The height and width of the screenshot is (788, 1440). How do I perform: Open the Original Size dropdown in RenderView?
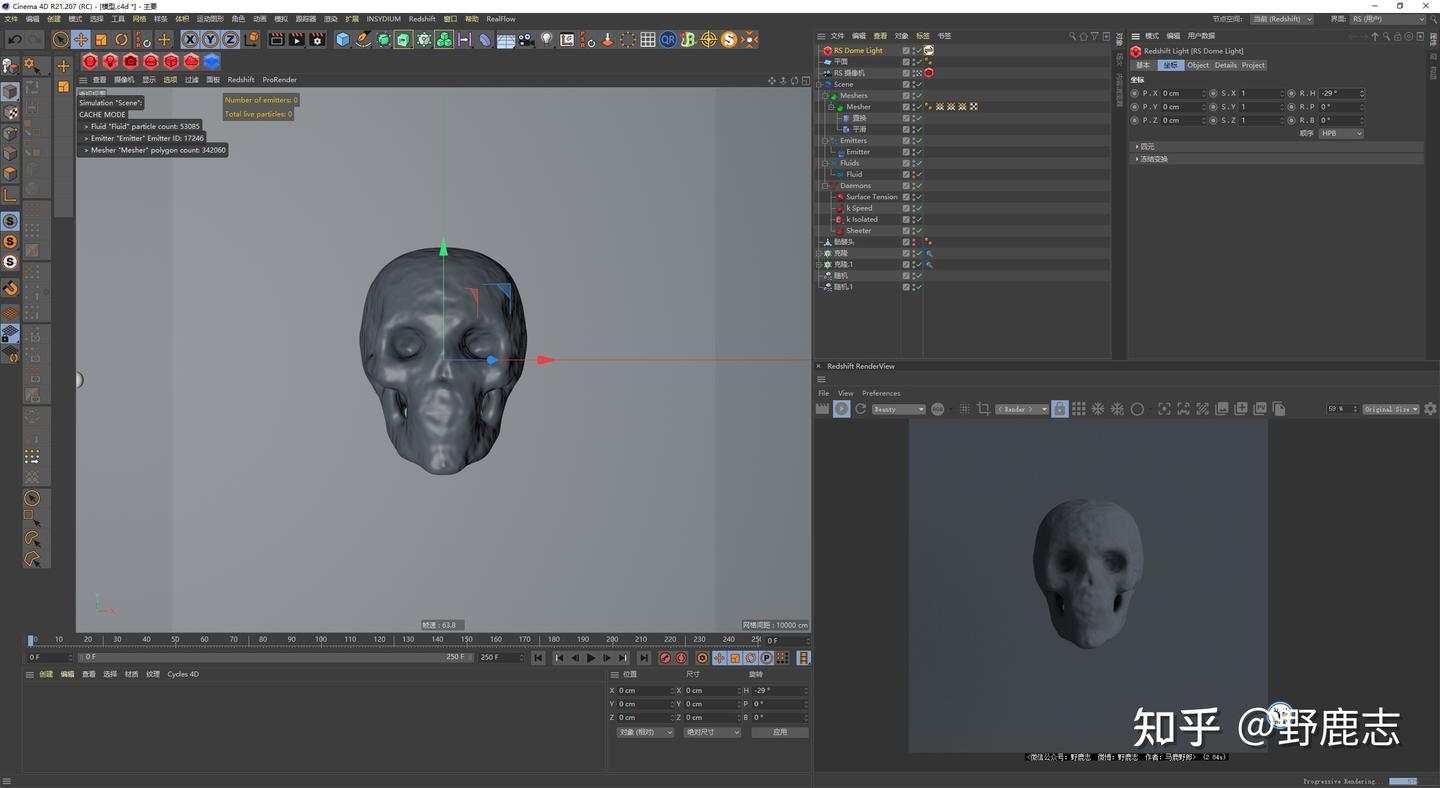[x=1390, y=409]
